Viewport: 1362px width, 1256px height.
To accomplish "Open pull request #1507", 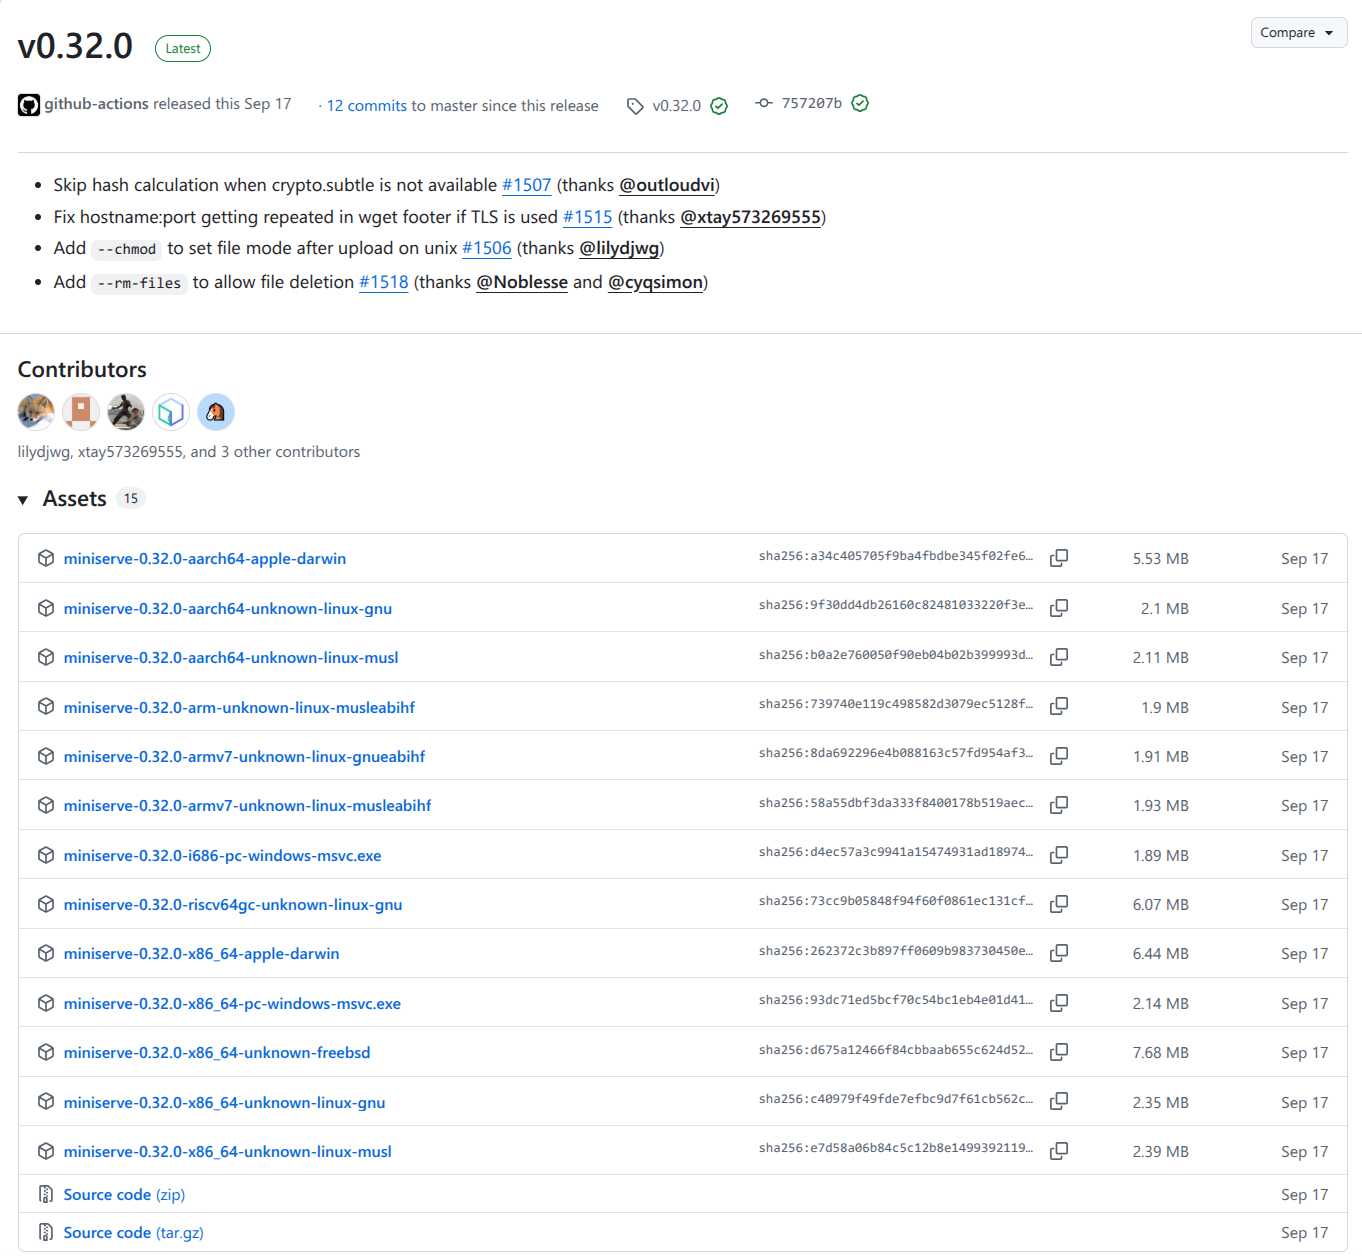I will click(526, 185).
